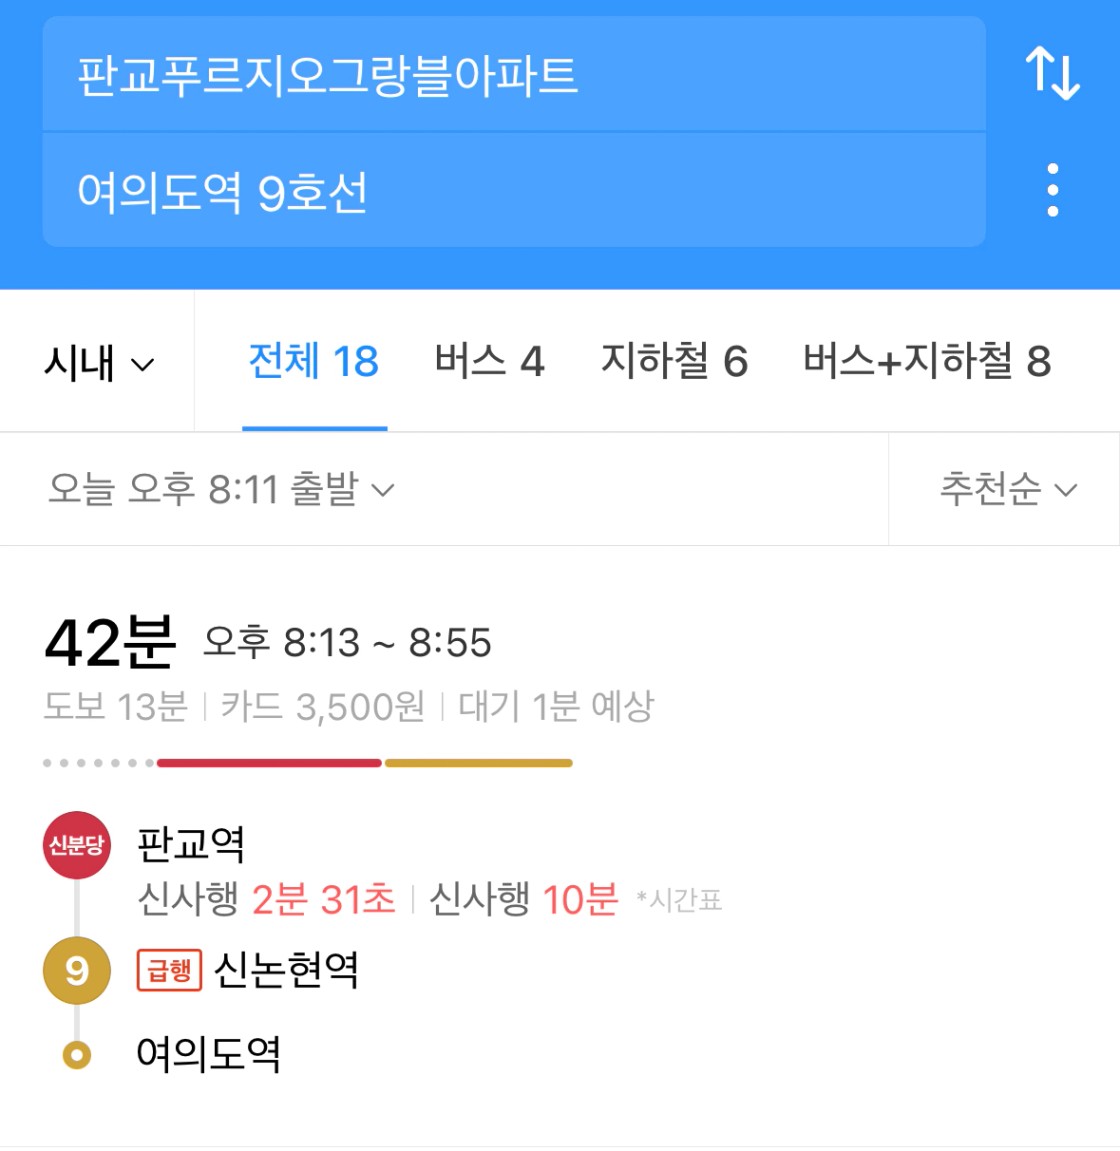Edit the 판교푸르지오그랑블아파트 origin field
The image size is (1120, 1151).
tap(514, 73)
